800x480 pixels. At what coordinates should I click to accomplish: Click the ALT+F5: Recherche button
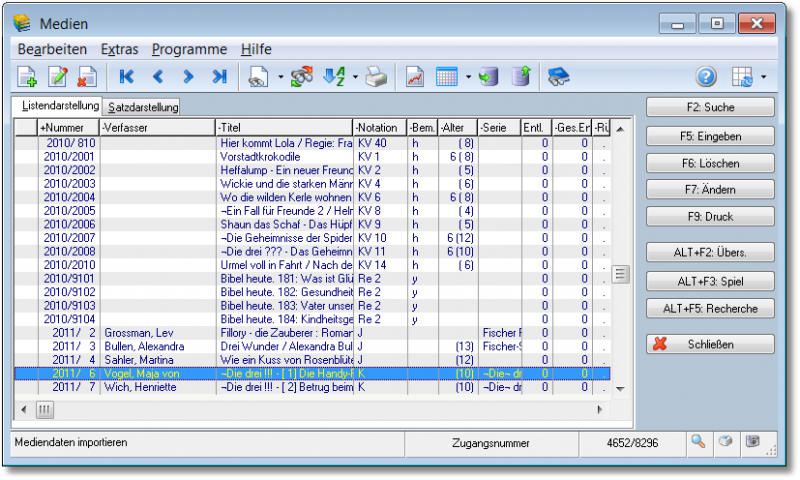(710, 308)
